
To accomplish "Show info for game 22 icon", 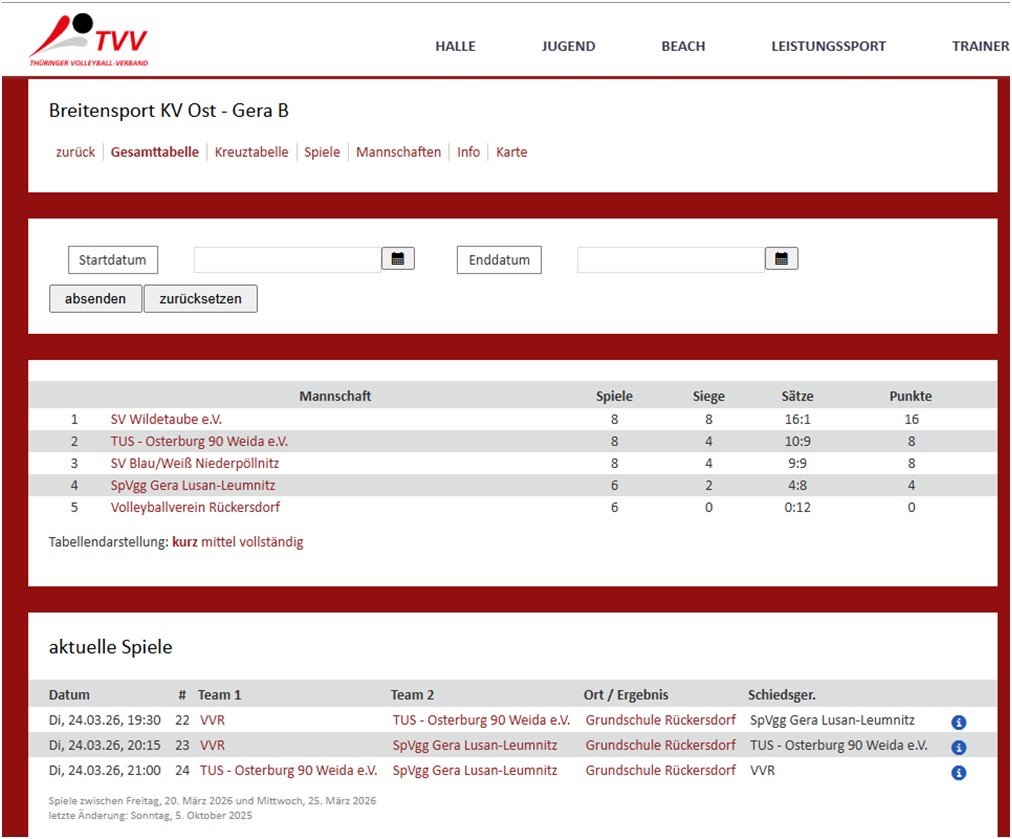I will tap(958, 722).
